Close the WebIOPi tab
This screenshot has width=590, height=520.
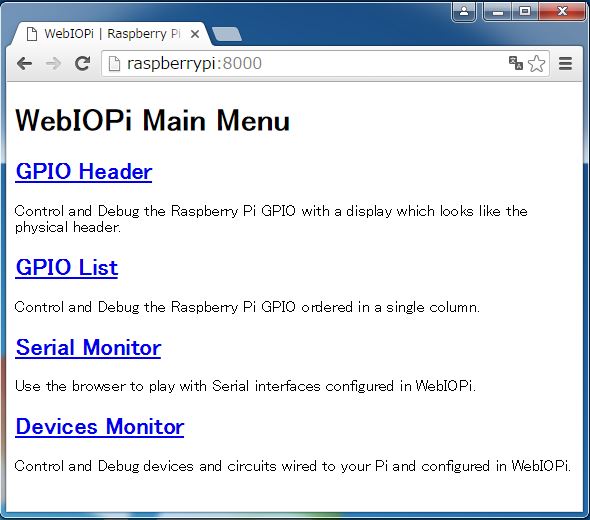195,34
